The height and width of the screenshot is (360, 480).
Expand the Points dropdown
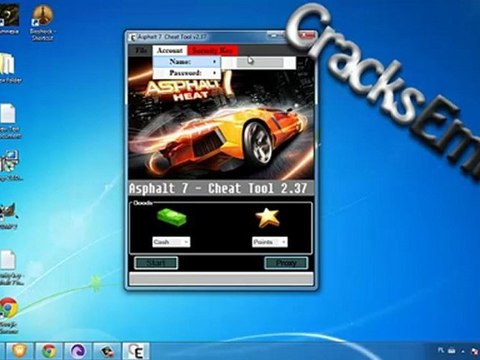[270, 242]
